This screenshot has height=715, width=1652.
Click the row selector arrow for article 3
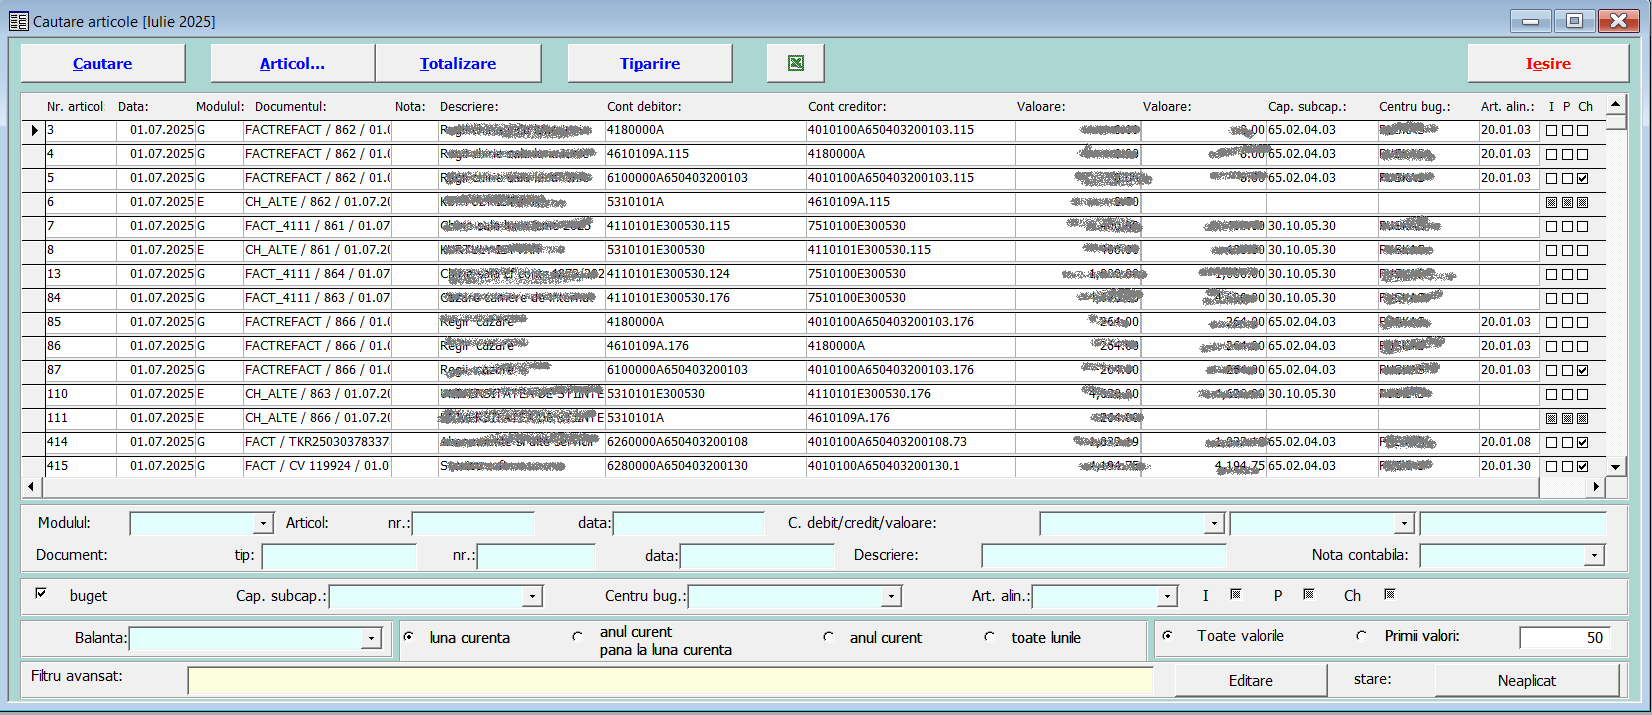click(34, 130)
